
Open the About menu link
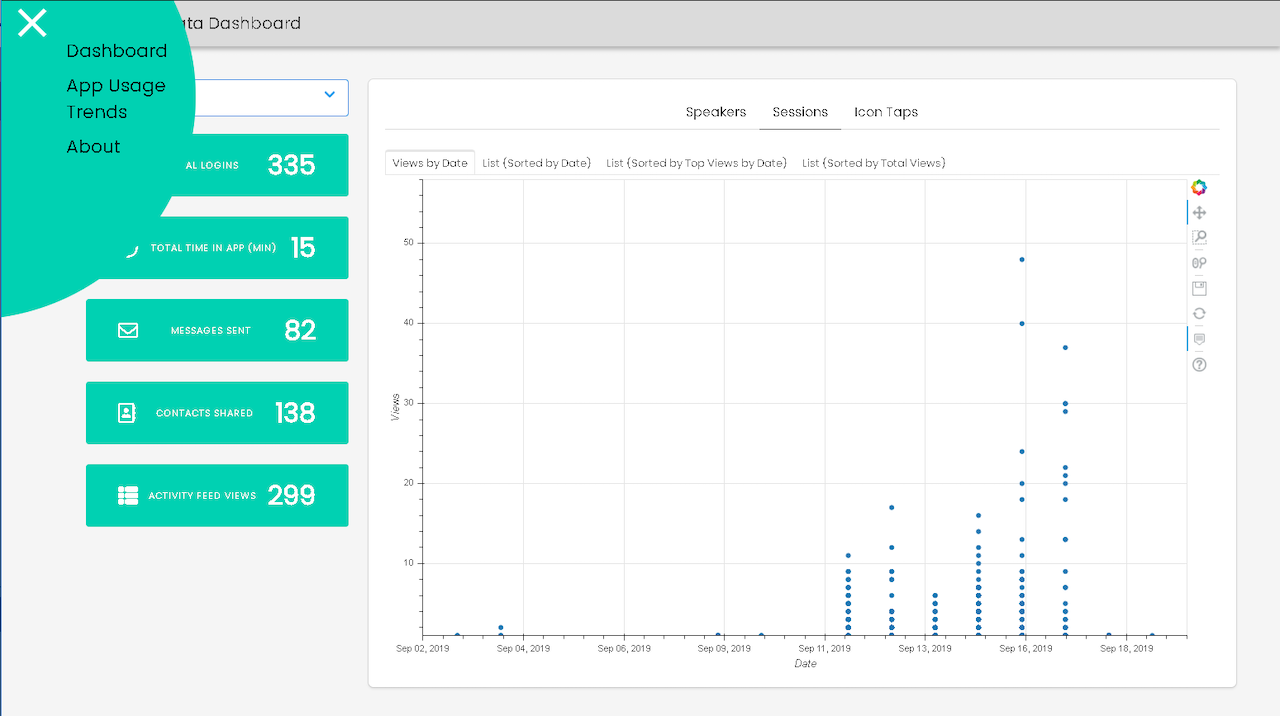pos(93,147)
